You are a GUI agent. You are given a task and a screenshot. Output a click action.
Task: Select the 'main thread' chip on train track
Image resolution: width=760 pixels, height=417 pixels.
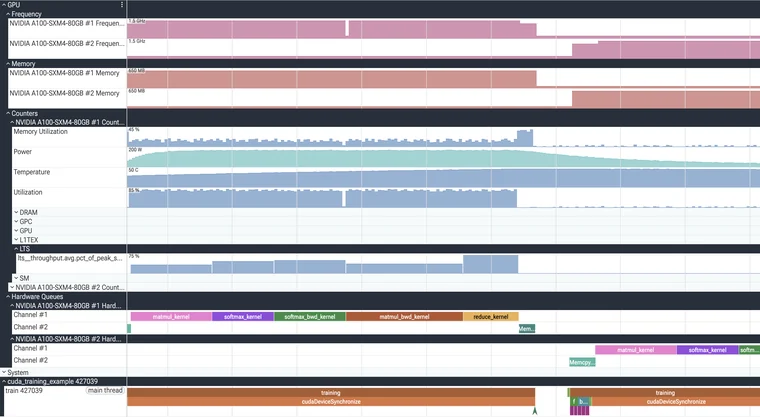[105, 390]
